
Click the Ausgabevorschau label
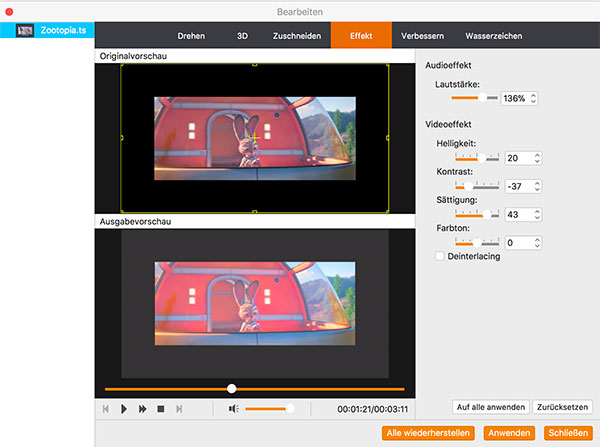click(x=135, y=221)
